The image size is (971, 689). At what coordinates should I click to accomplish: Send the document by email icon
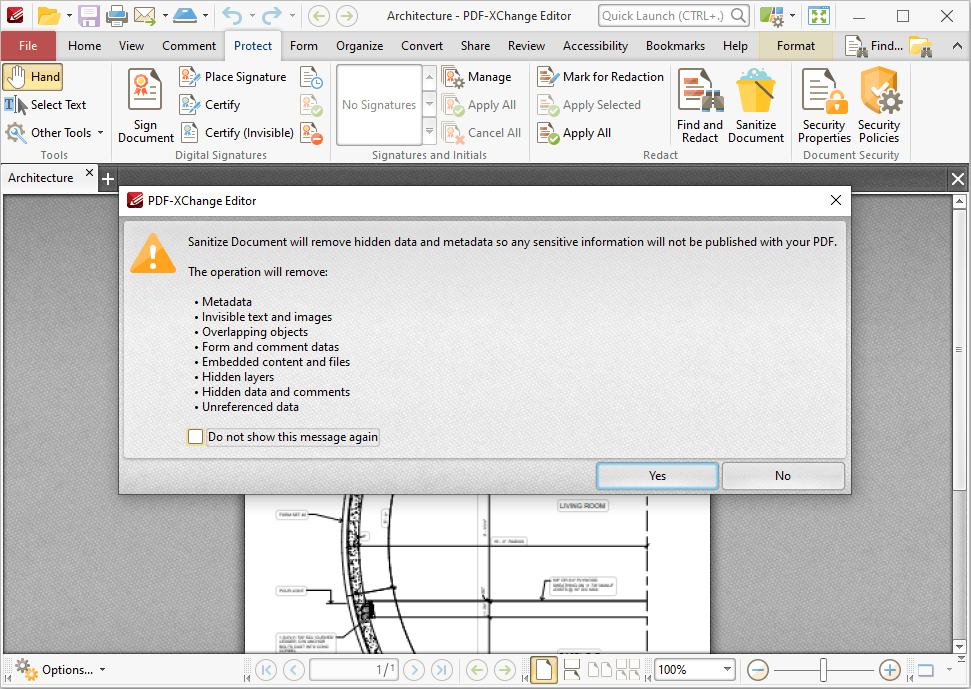coord(145,15)
